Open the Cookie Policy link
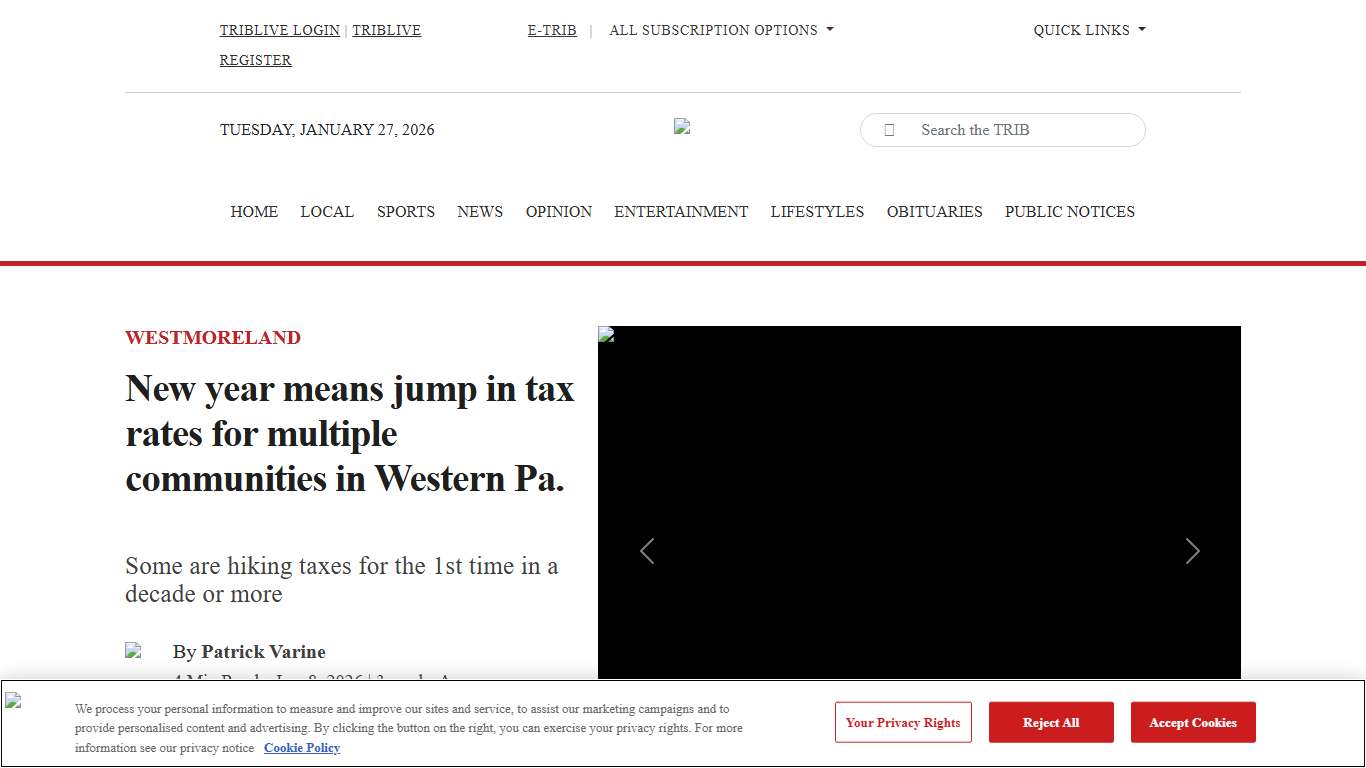 [302, 748]
